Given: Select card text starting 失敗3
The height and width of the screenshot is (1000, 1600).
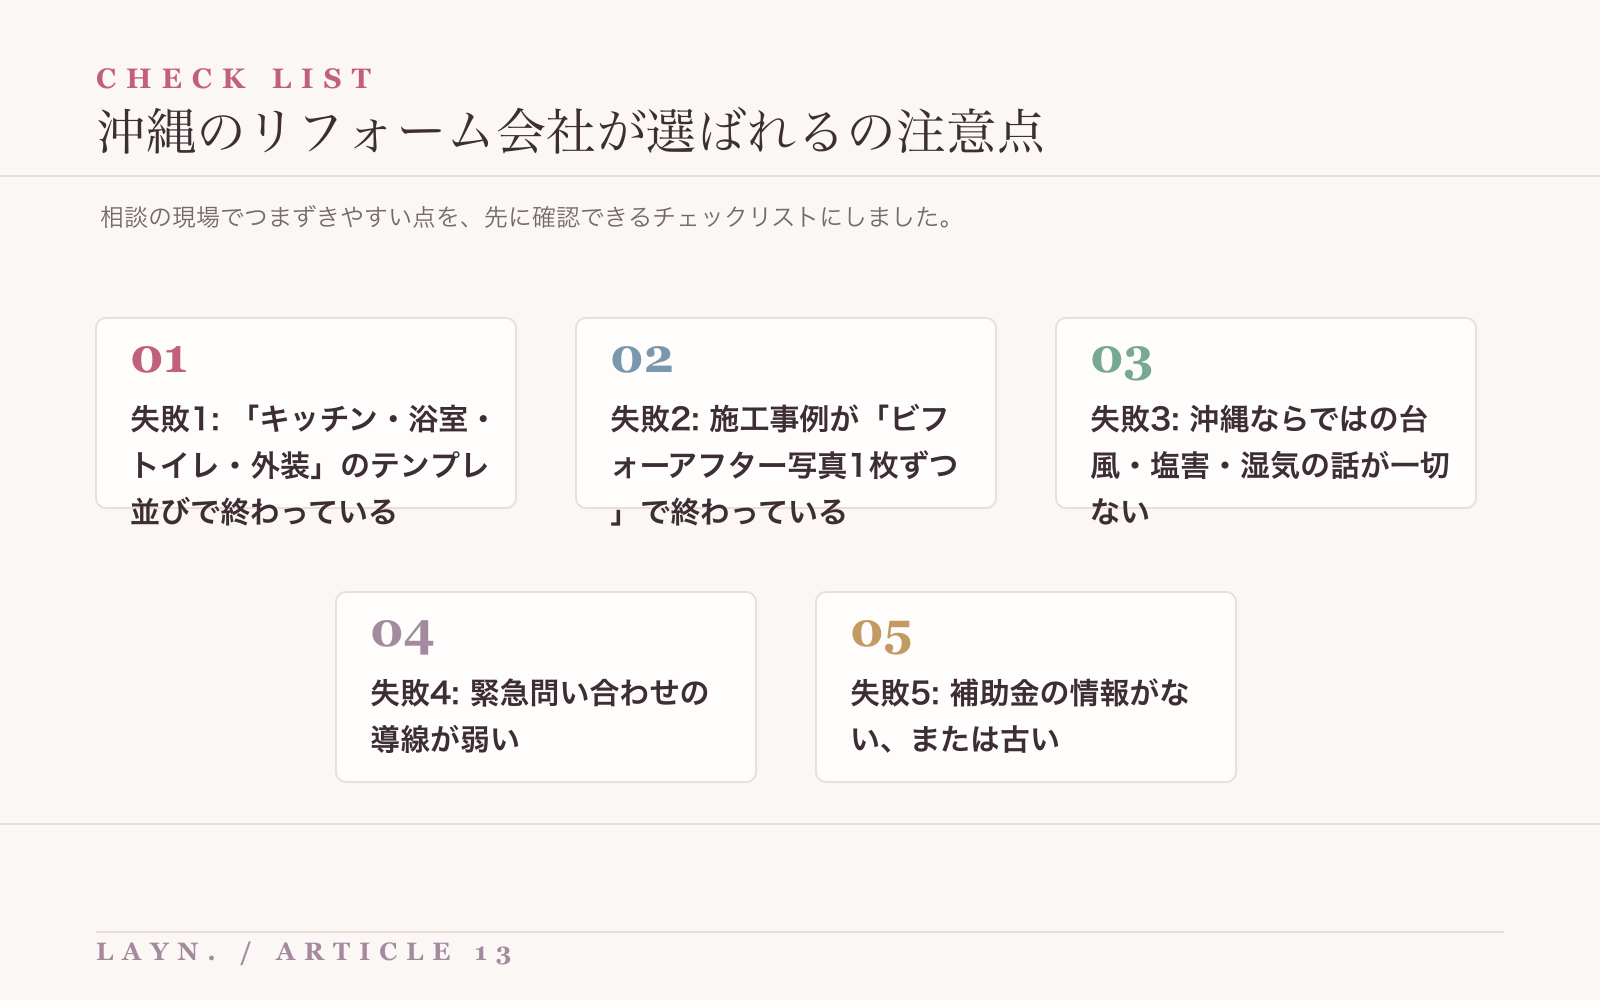Looking at the screenshot, I should point(1270,465).
